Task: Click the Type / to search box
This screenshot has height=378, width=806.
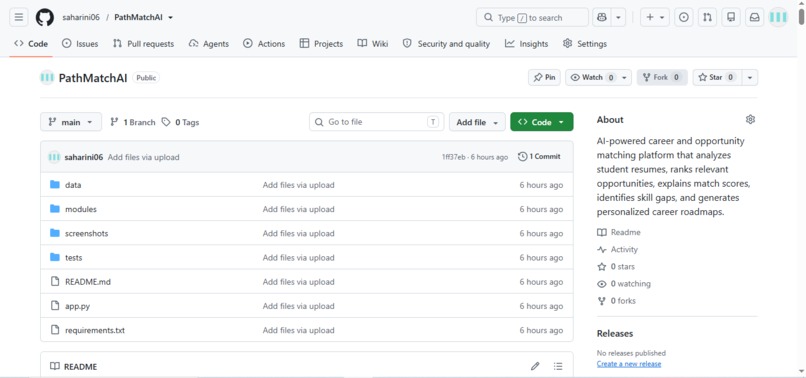Action: 532,17
